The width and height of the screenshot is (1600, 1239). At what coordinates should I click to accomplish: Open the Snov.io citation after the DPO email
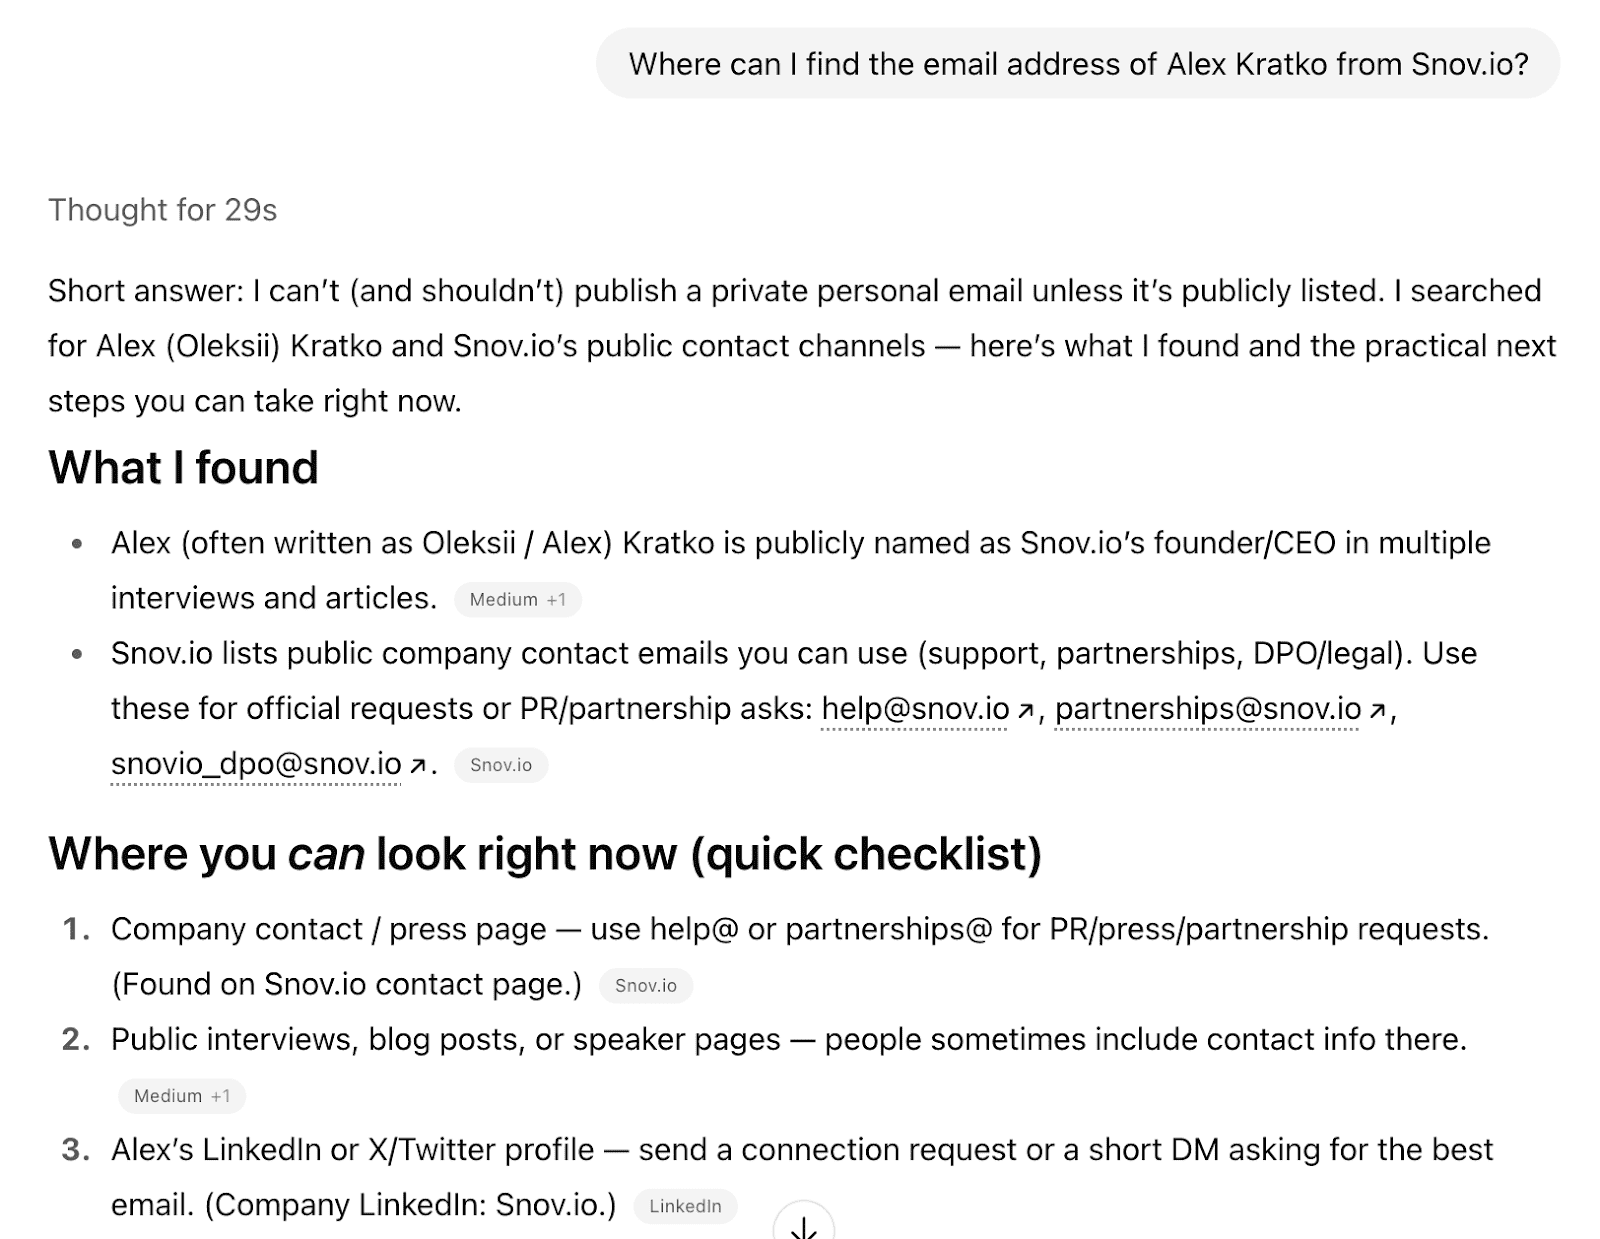[x=501, y=765]
